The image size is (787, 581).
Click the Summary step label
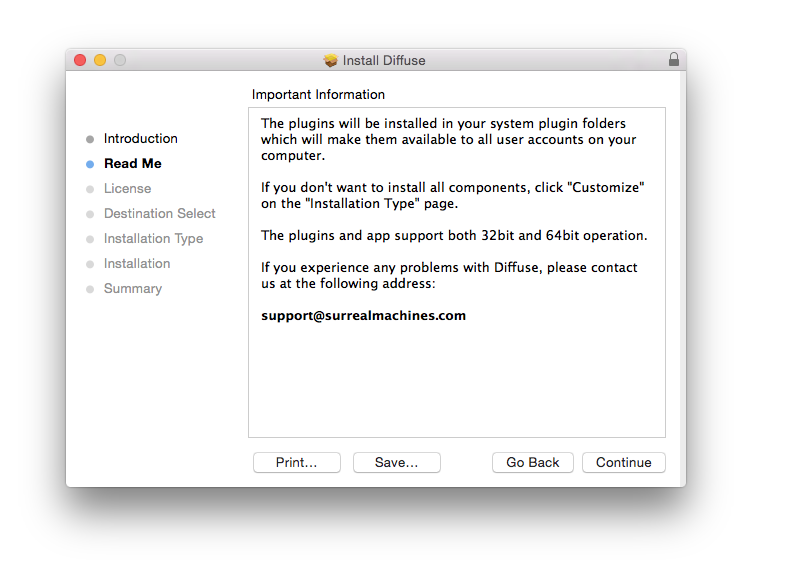(x=132, y=289)
